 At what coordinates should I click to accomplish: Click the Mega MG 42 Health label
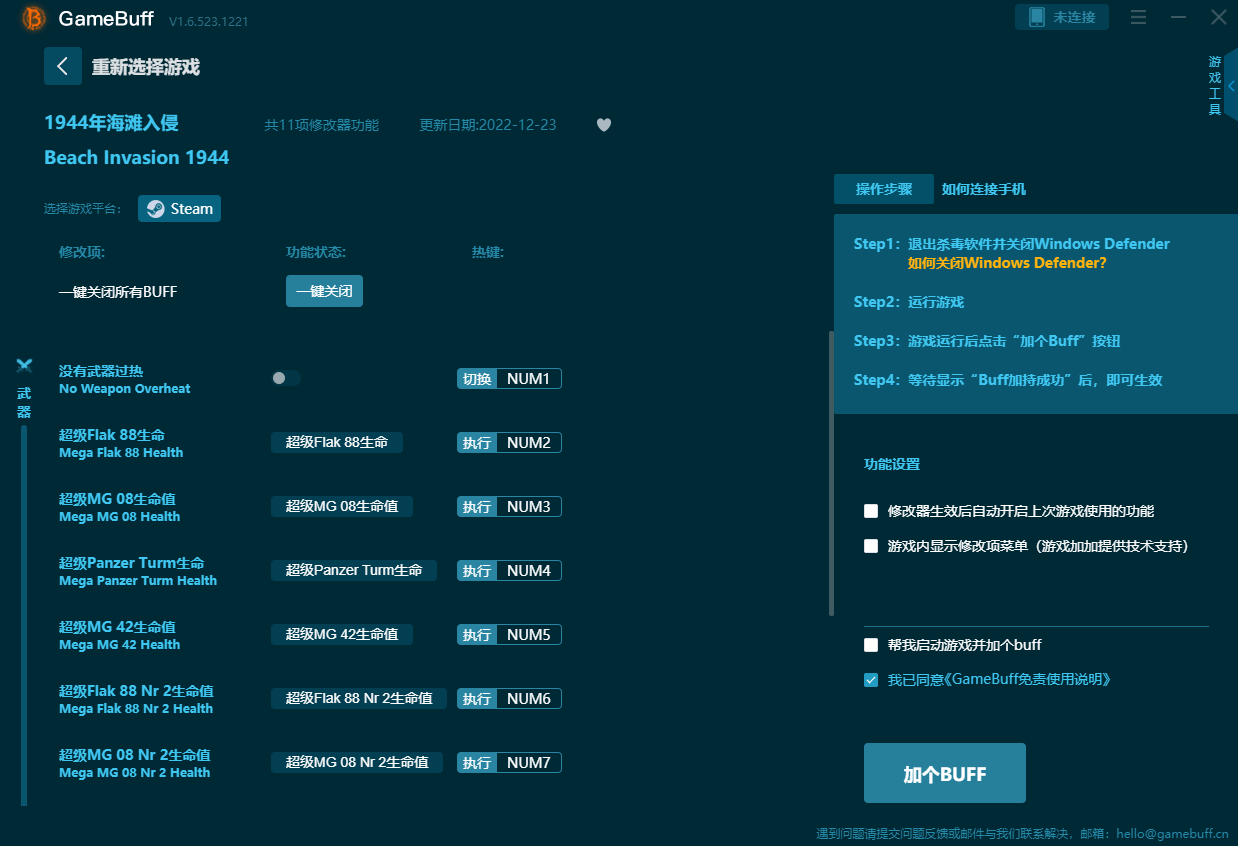click(120, 645)
